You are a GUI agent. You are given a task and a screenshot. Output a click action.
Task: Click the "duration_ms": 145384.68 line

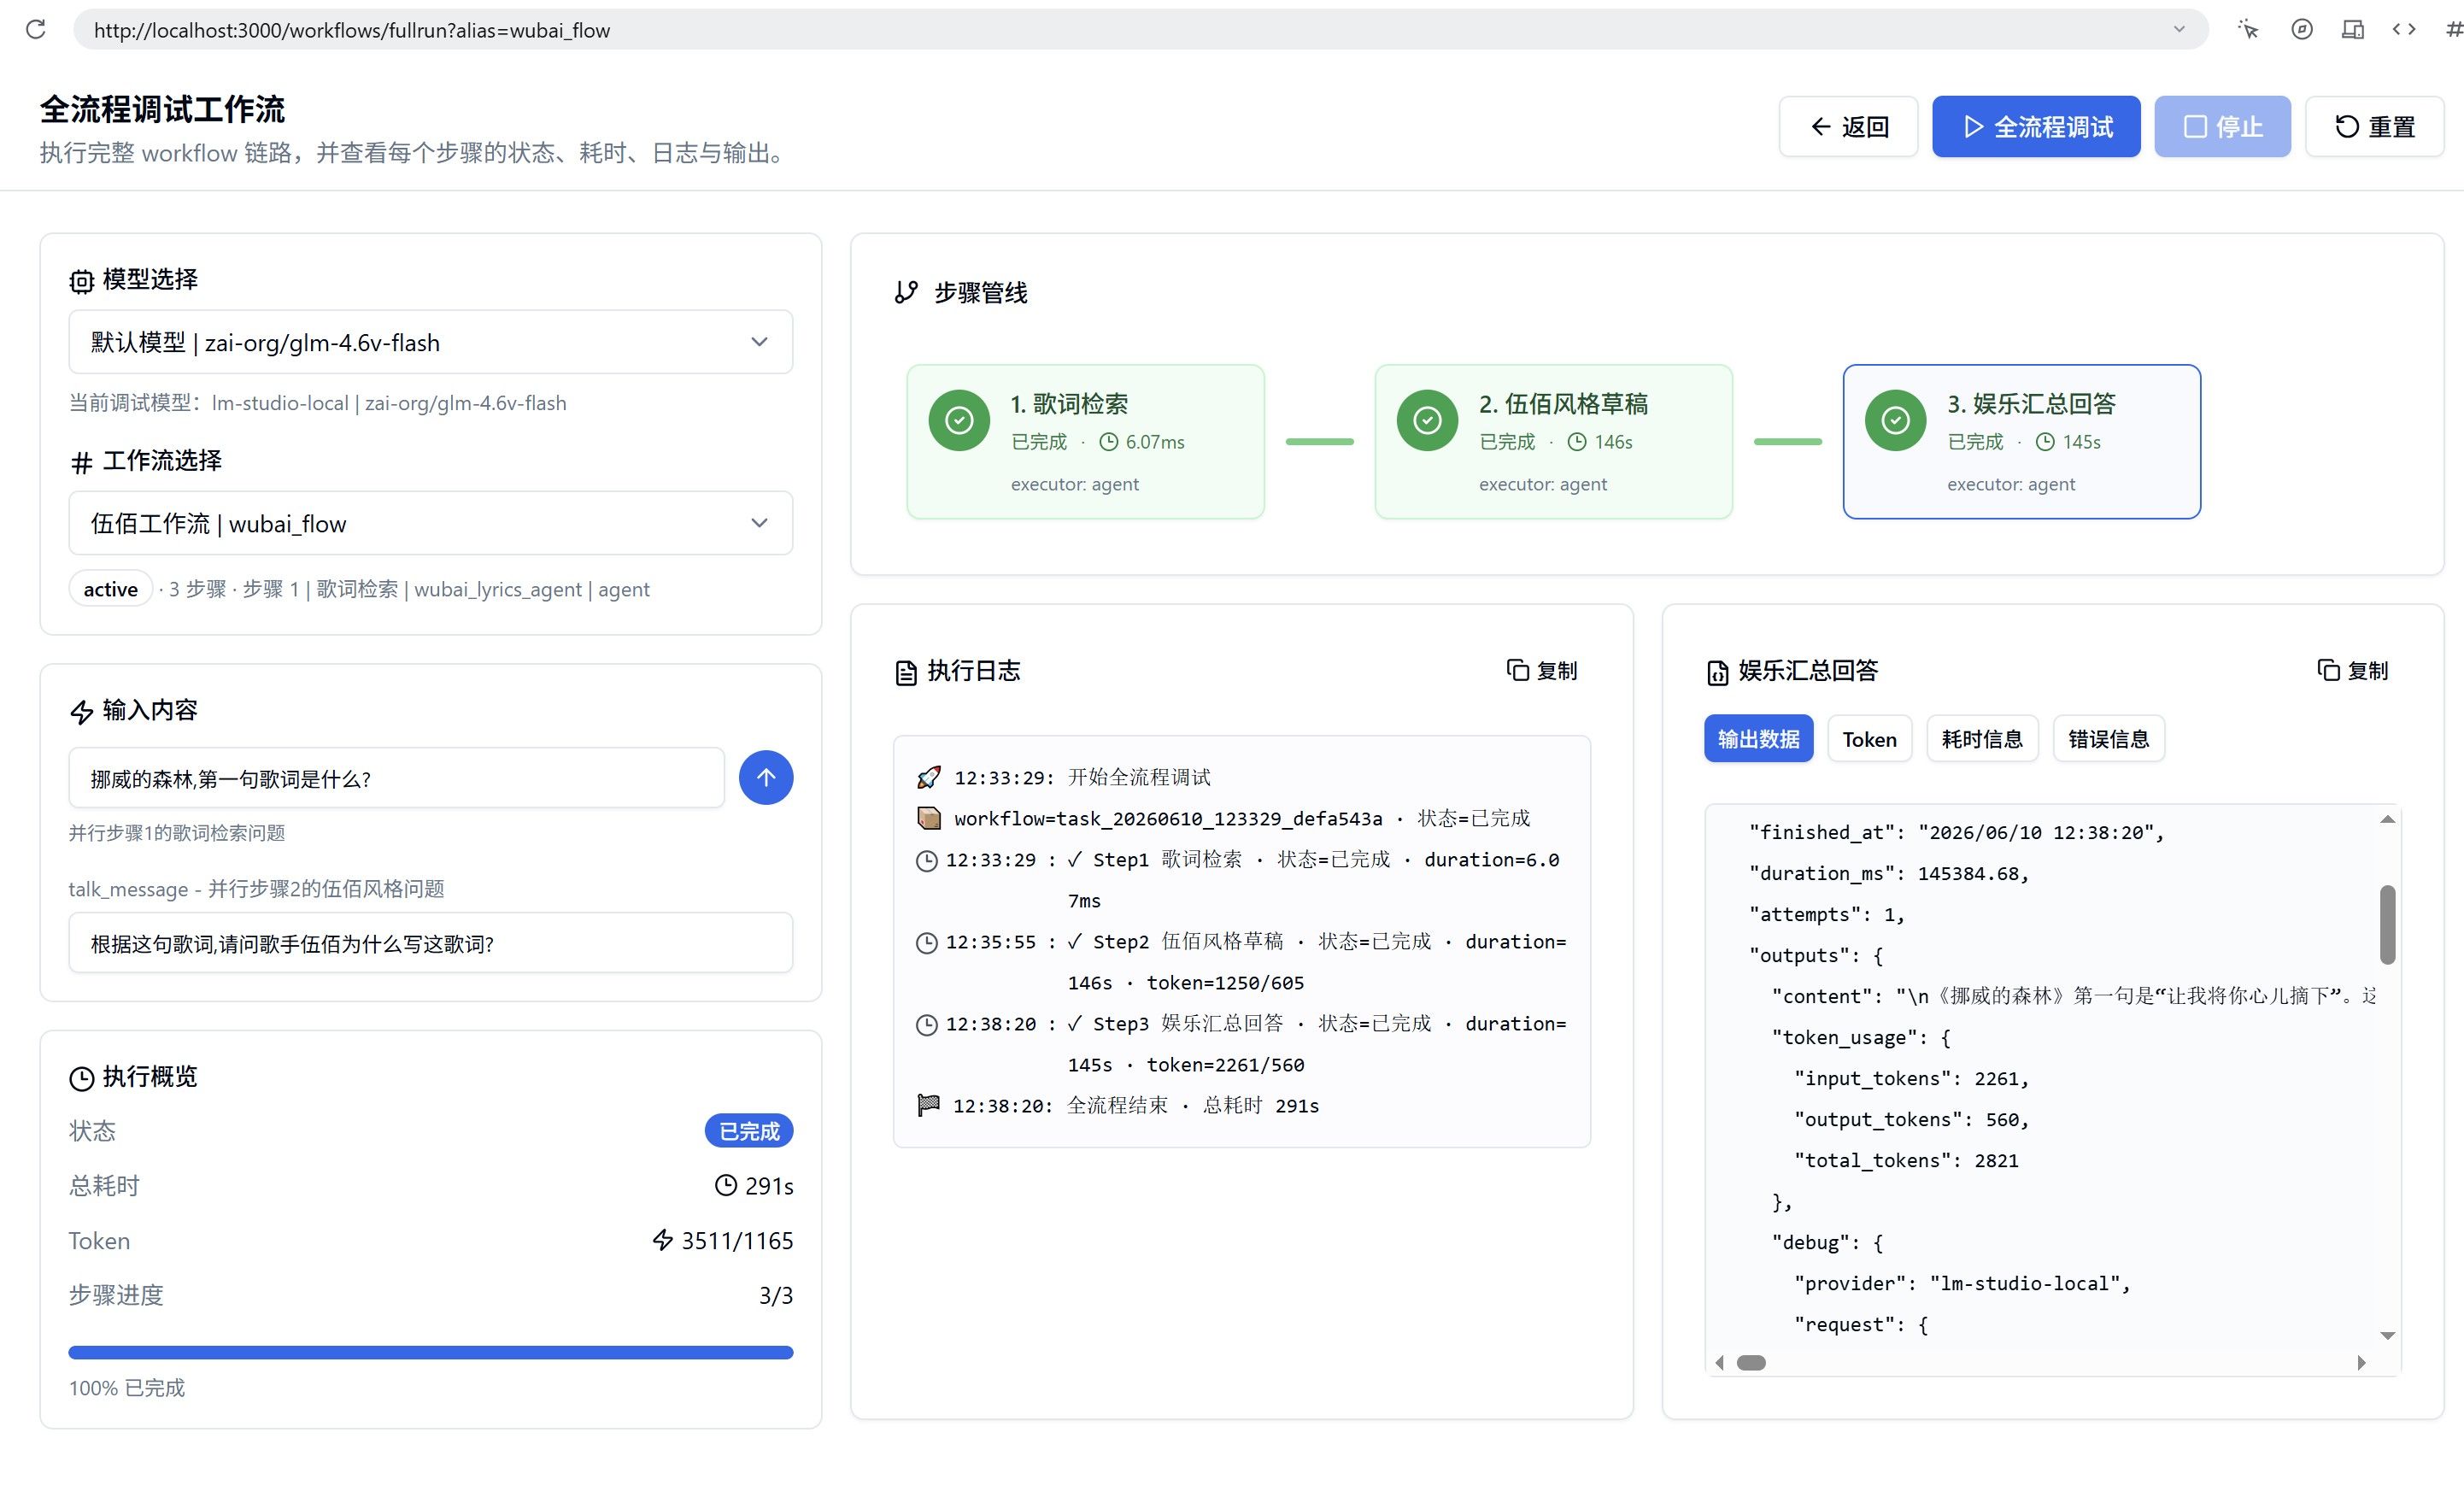(x=1889, y=873)
